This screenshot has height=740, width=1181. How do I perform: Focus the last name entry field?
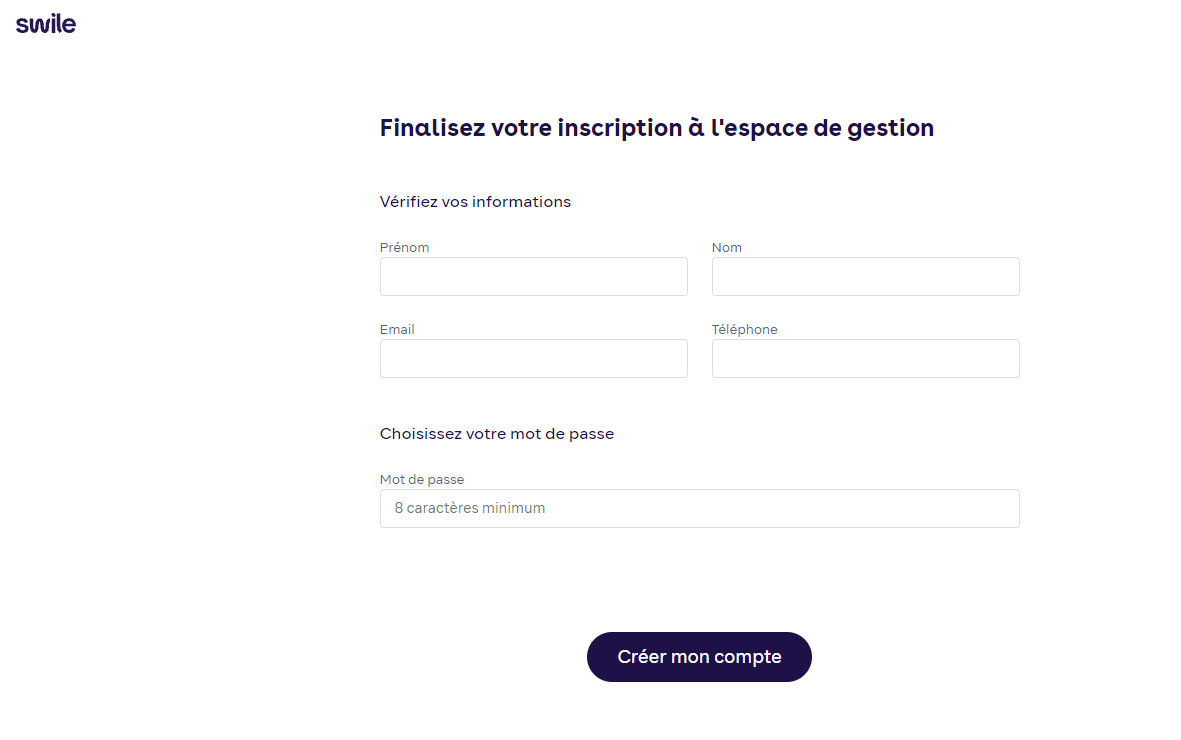[864, 276]
